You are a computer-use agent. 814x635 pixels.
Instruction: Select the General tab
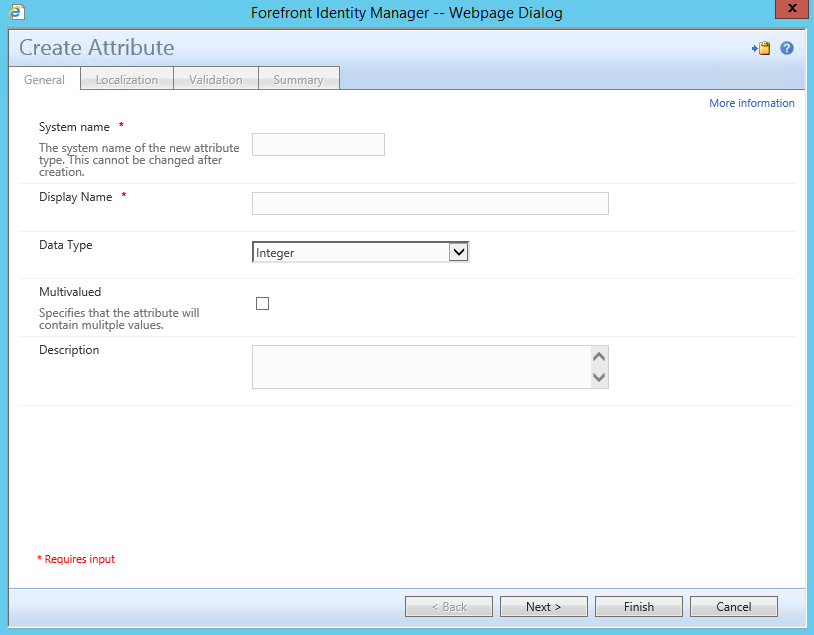44,78
